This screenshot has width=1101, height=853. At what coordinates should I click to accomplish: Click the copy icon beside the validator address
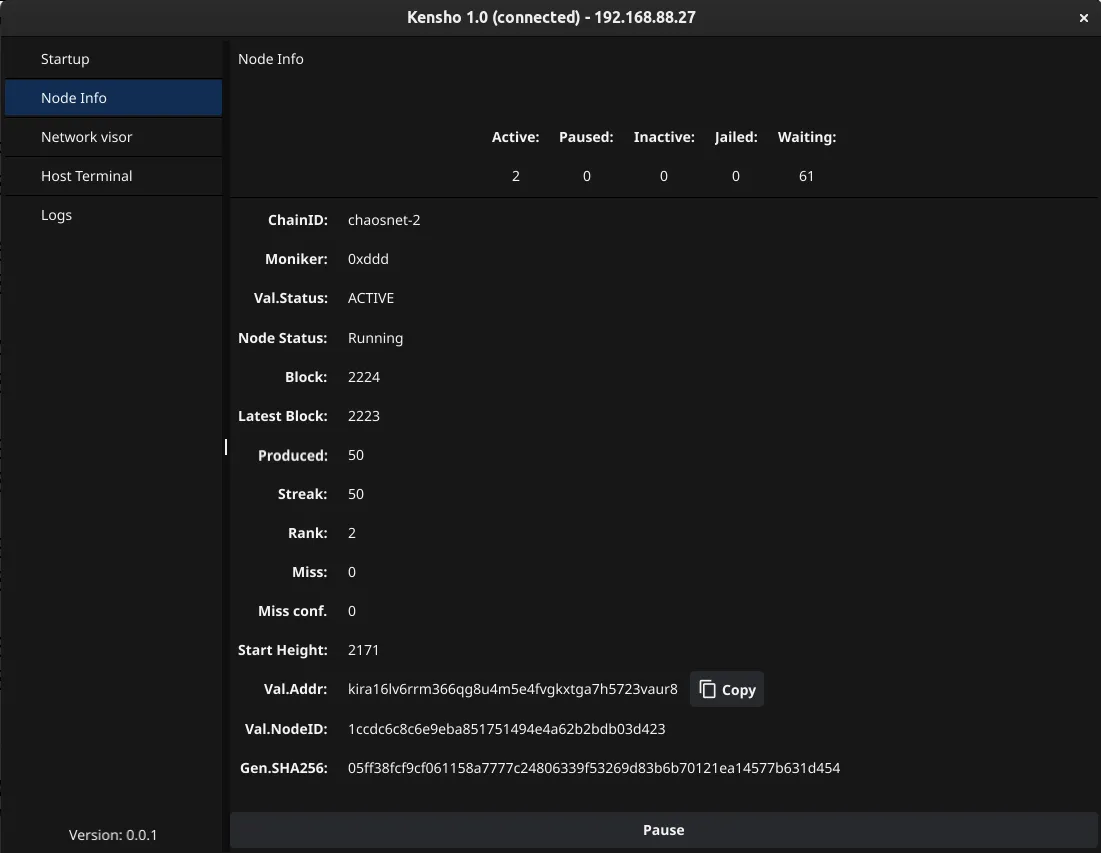(x=709, y=690)
